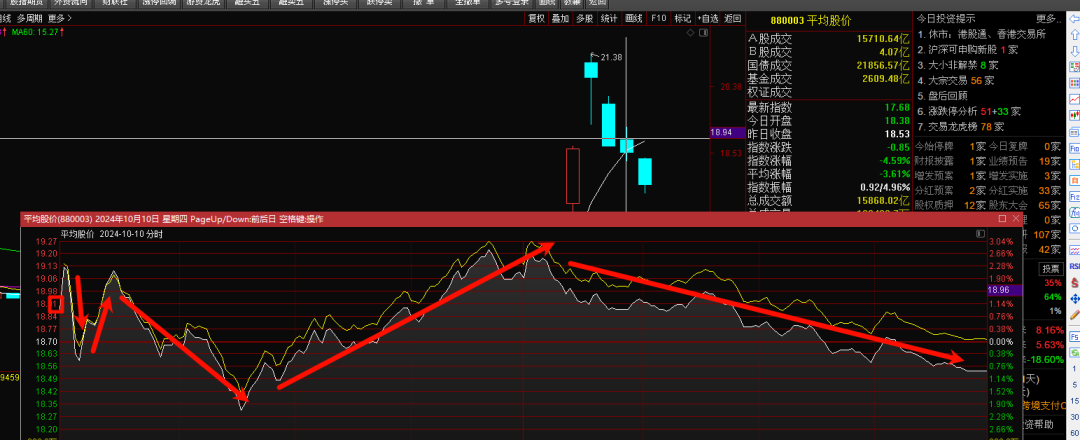Viewport: 1080px width, 440px height.
Task: Click the colored grid icon in right toolbar
Action: pos(1073,82)
